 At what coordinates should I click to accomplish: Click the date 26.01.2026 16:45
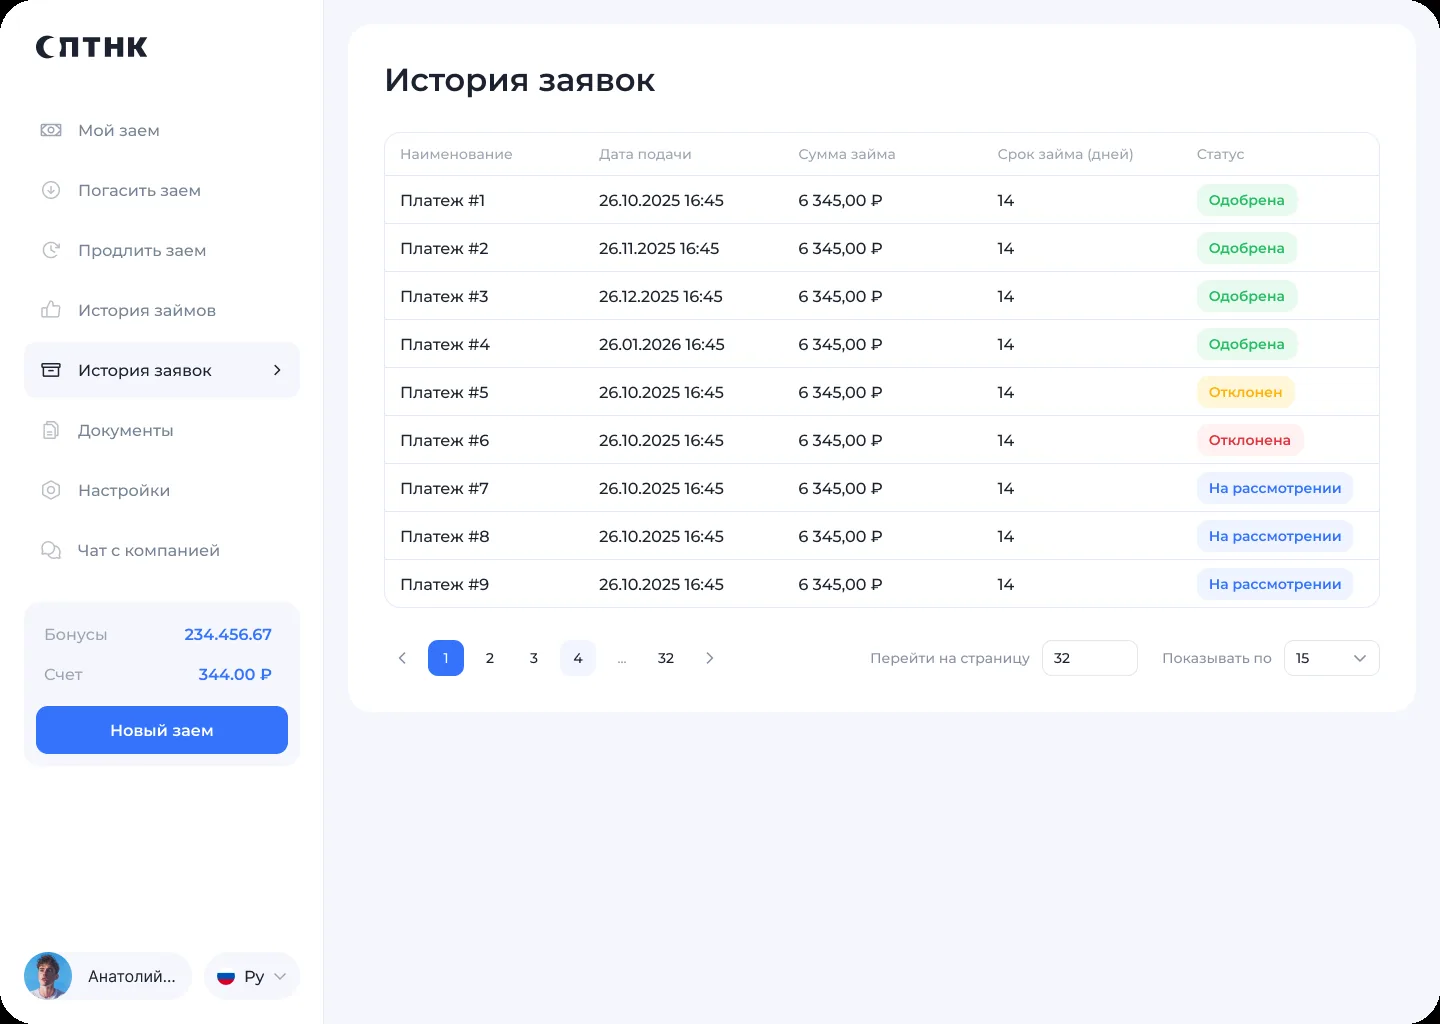(x=662, y=344)
